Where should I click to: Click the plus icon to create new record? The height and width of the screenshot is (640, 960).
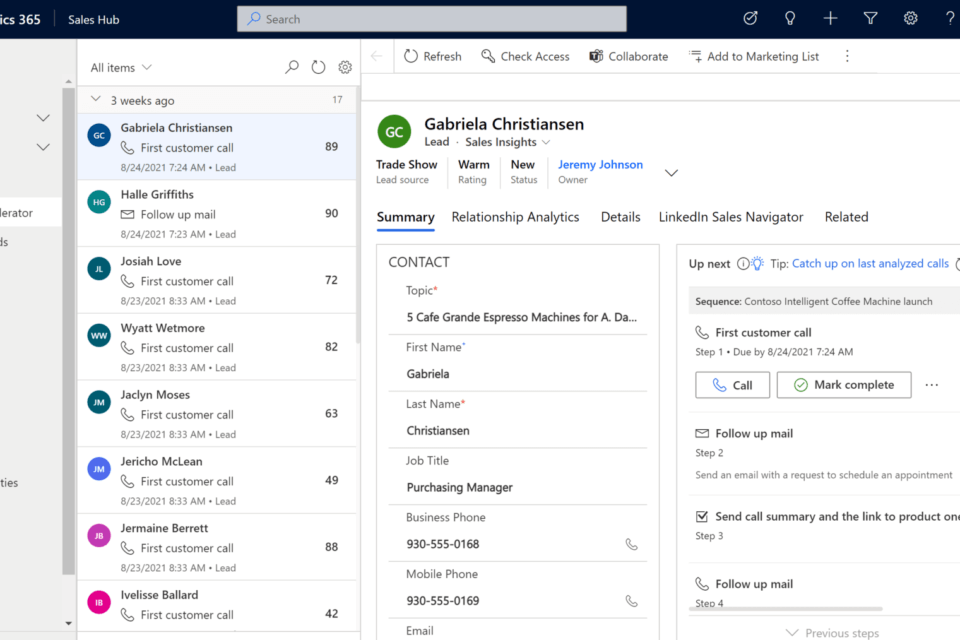coord(830,18)
